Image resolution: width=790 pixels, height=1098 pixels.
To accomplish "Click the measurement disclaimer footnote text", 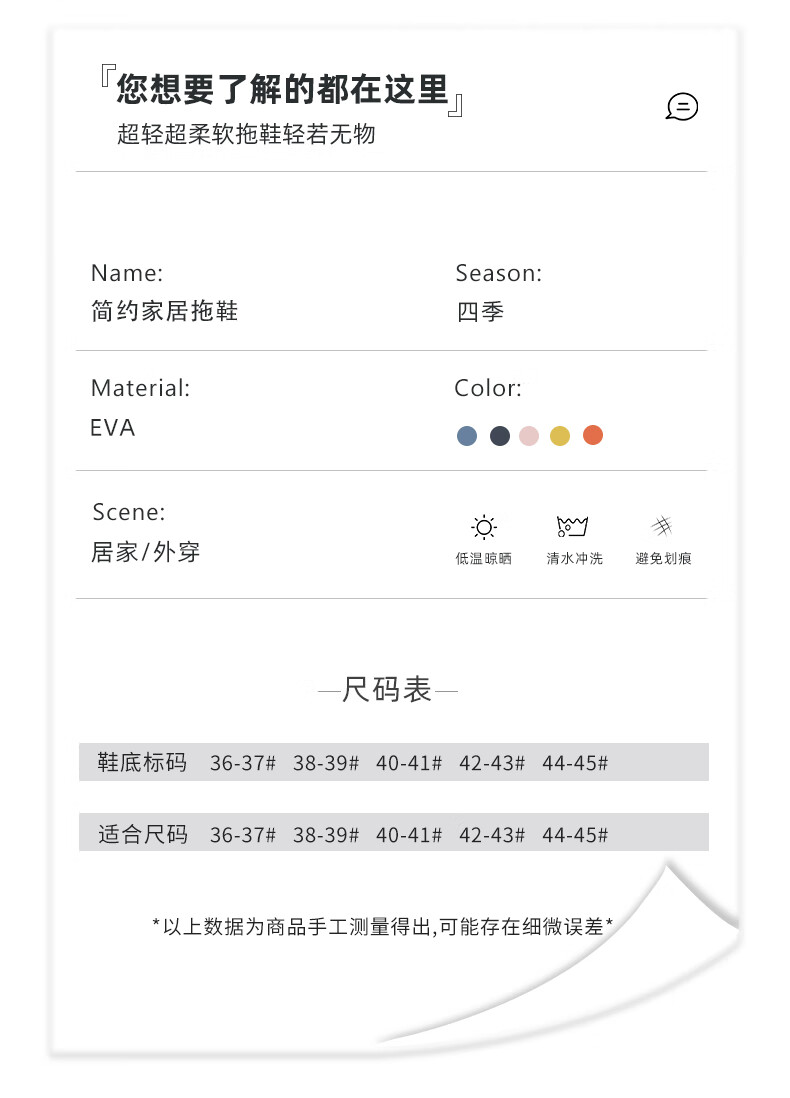I will [382, 926].
